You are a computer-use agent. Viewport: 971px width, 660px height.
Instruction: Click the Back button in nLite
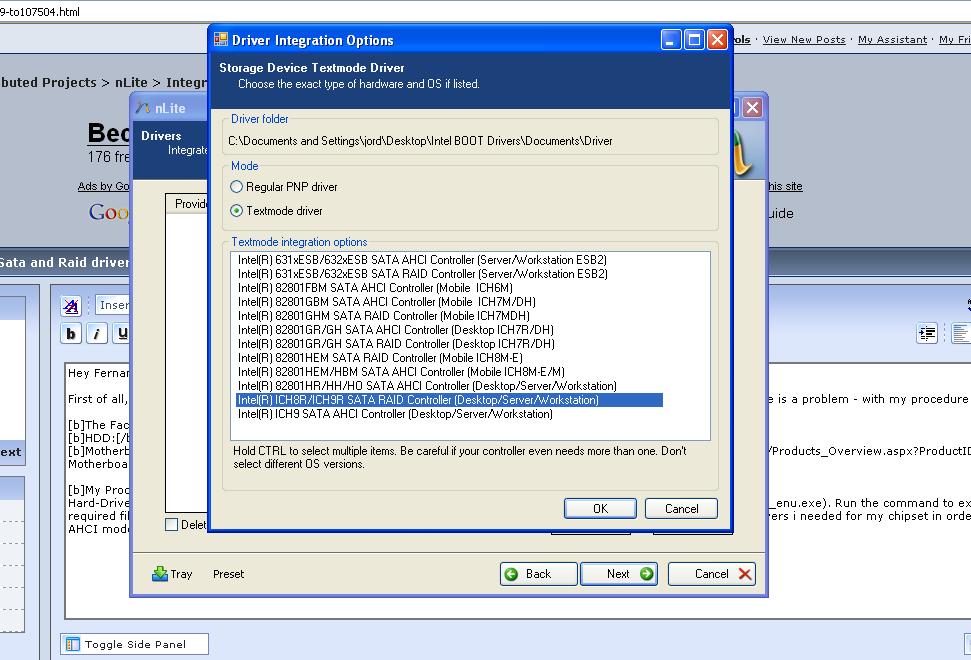(538, 574)
